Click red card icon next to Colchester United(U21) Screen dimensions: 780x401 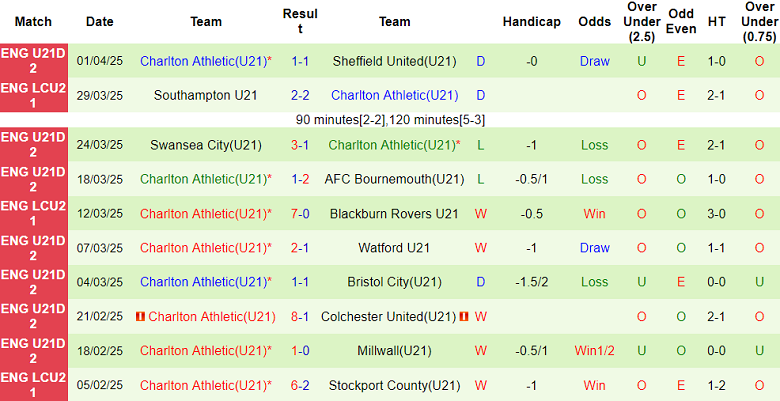[464, 317]
